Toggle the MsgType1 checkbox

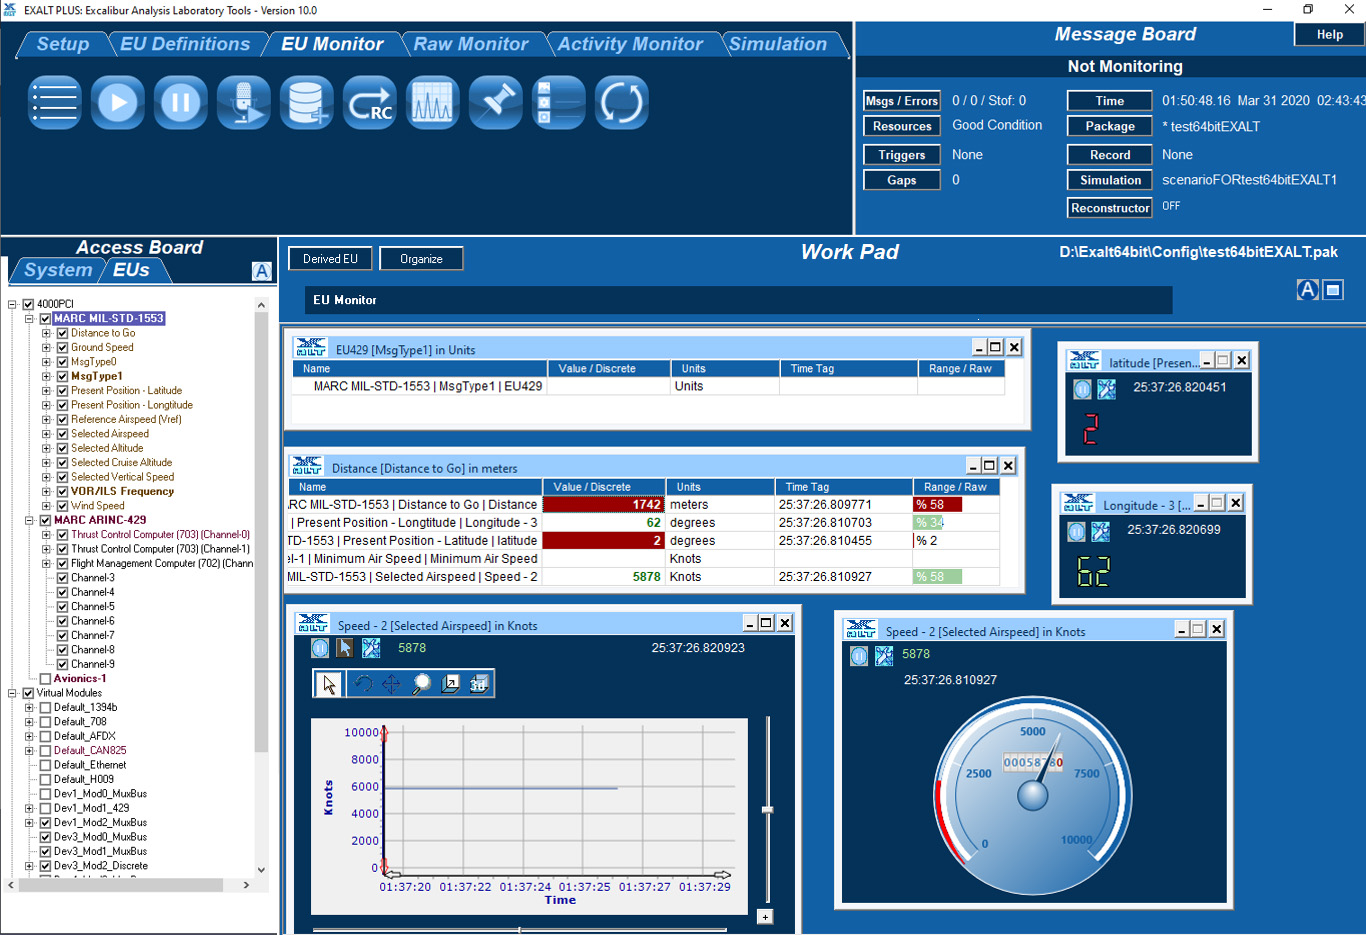pyautogui.click(x=62, y=376)
